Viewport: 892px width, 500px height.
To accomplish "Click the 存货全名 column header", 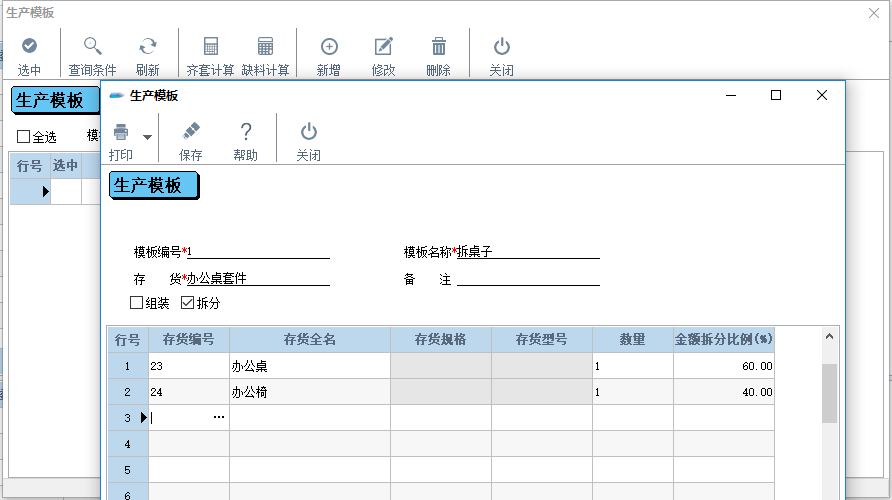I will click(x=309, y=340).
